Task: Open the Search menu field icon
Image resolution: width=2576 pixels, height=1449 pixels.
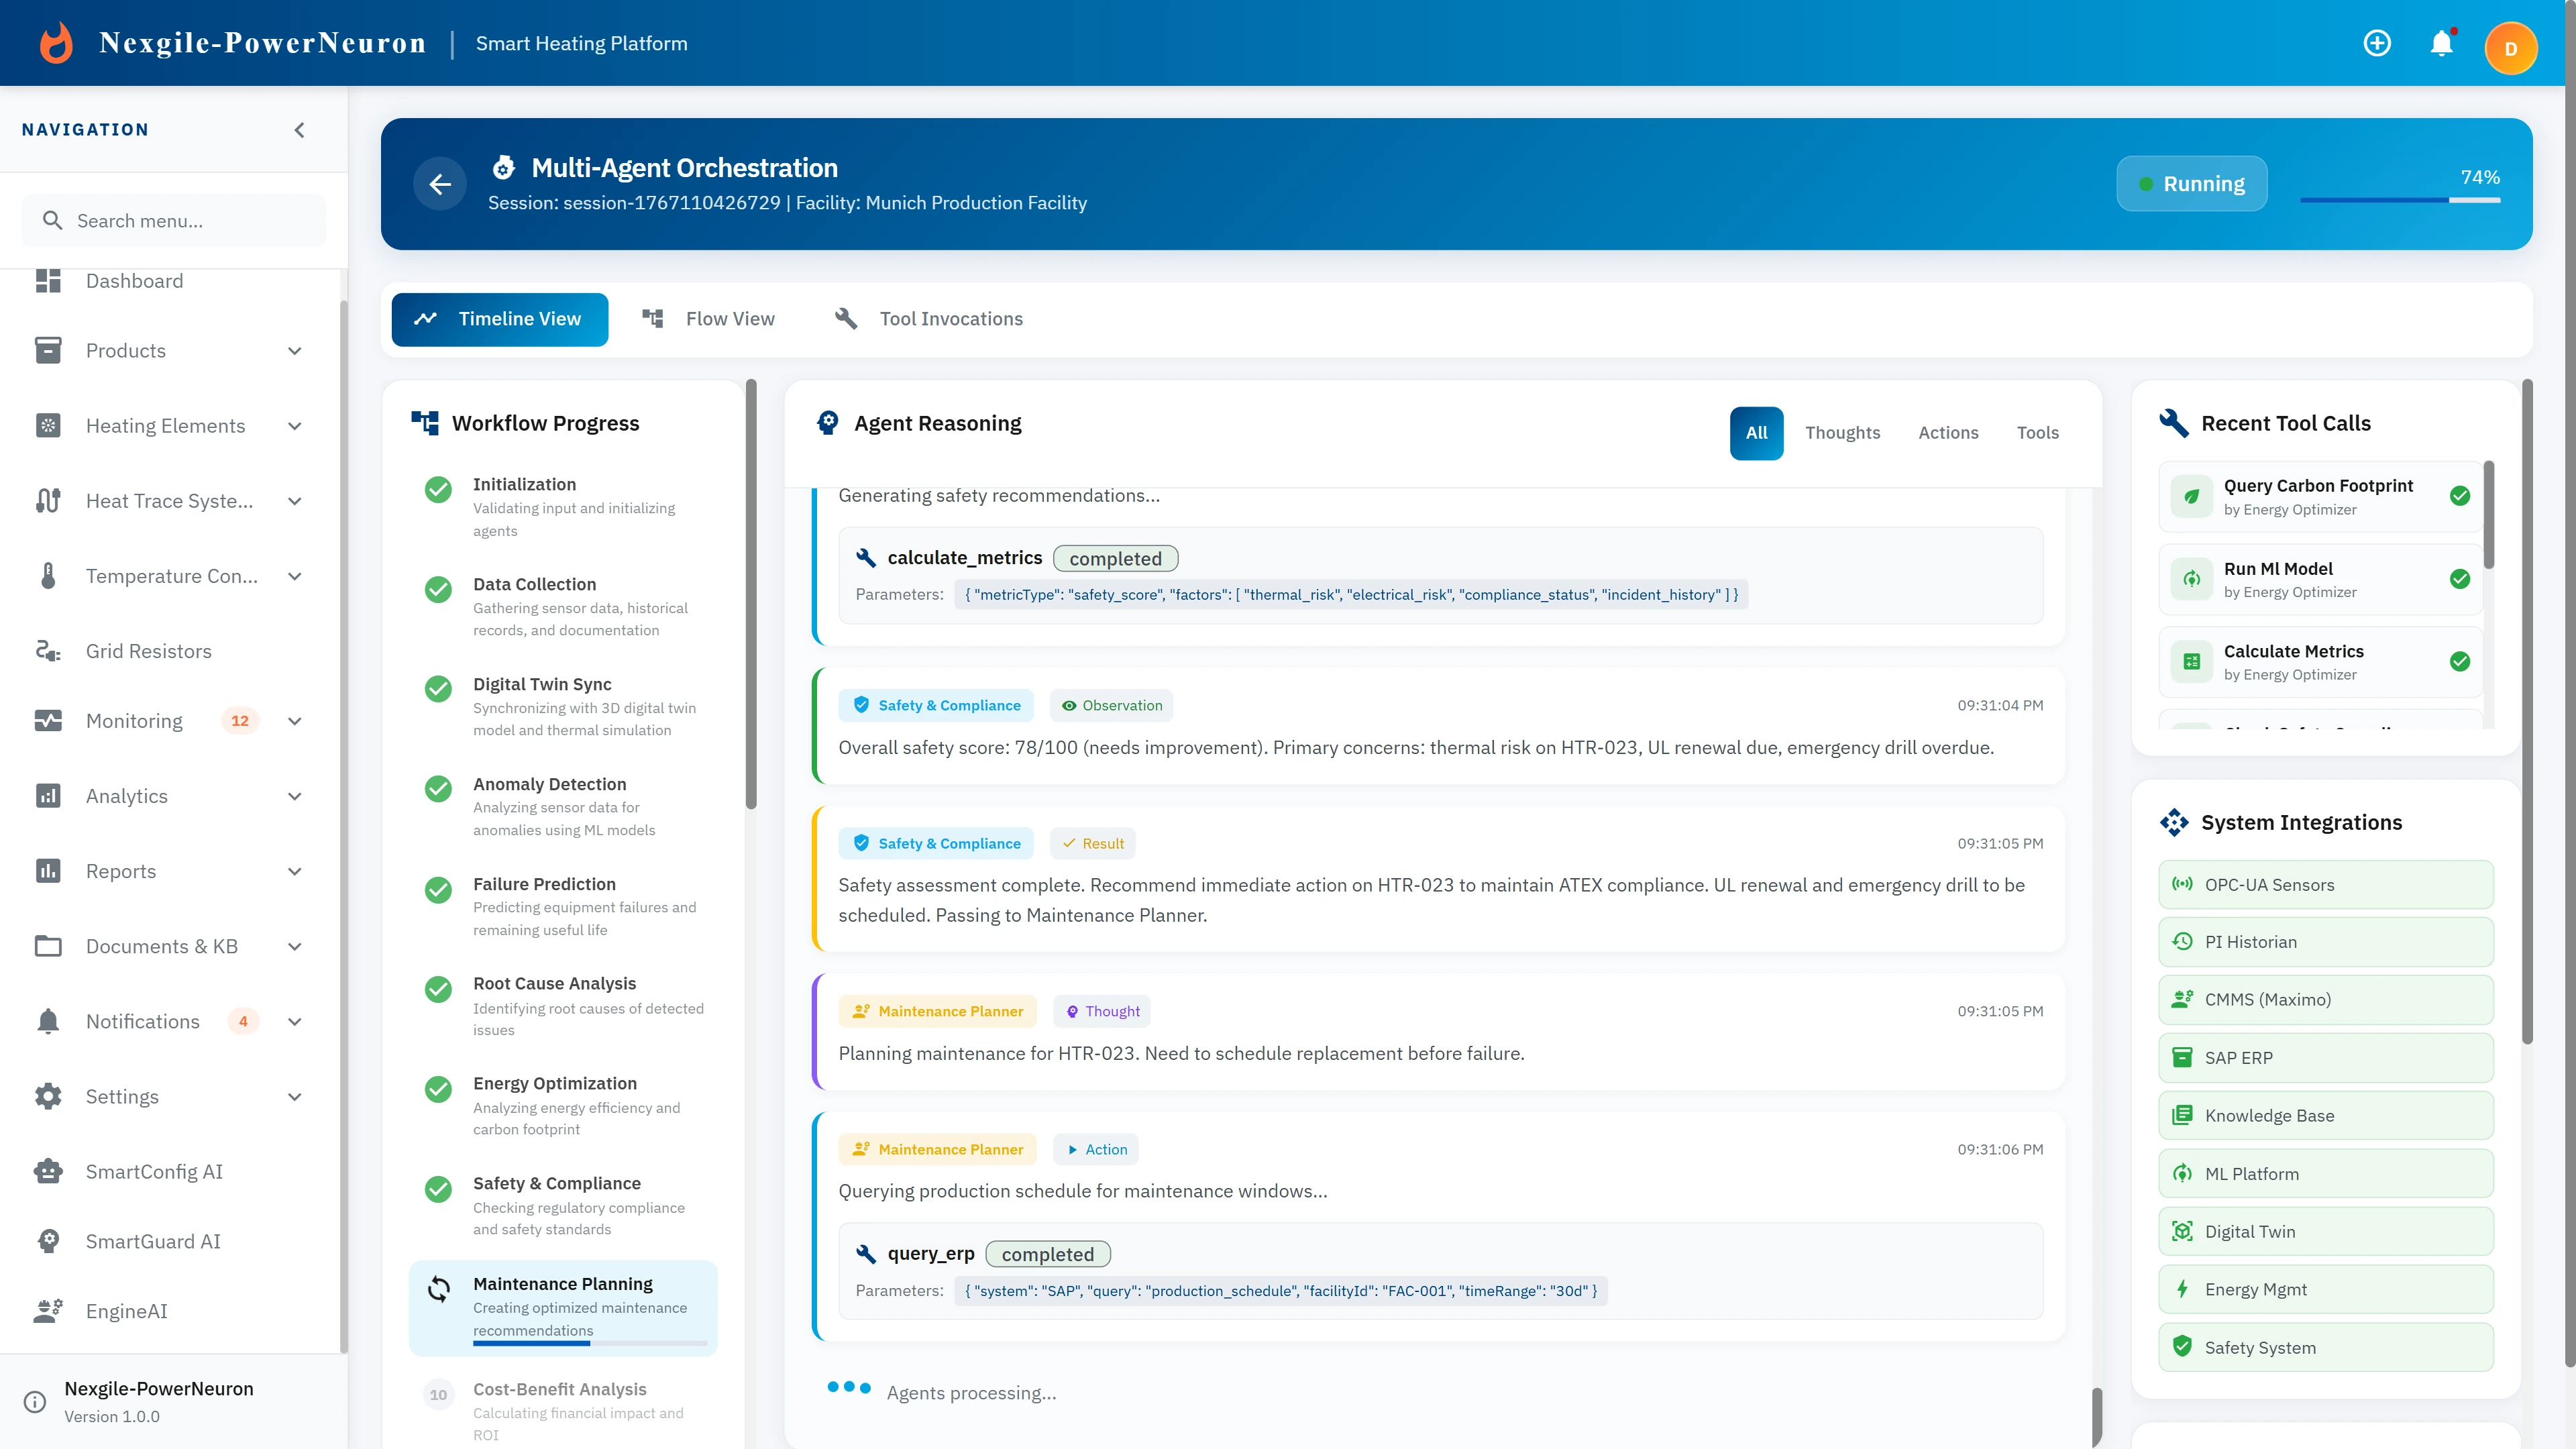Action: (x=53, y=220)
